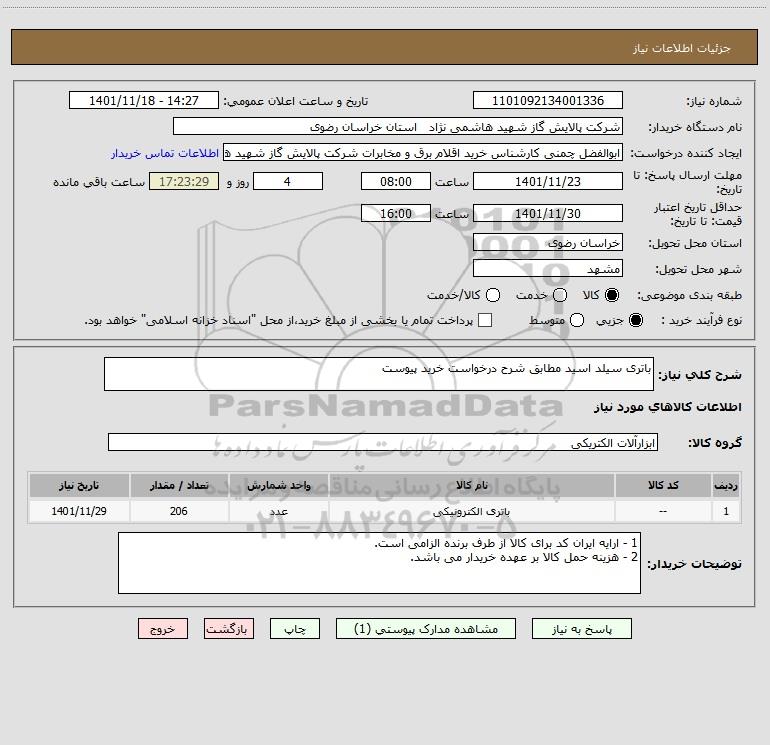Image resolution: width=770 pixels, height=745 pixels.
Task: Click the تاریخ نیاز column header
Action: [79, 485]
